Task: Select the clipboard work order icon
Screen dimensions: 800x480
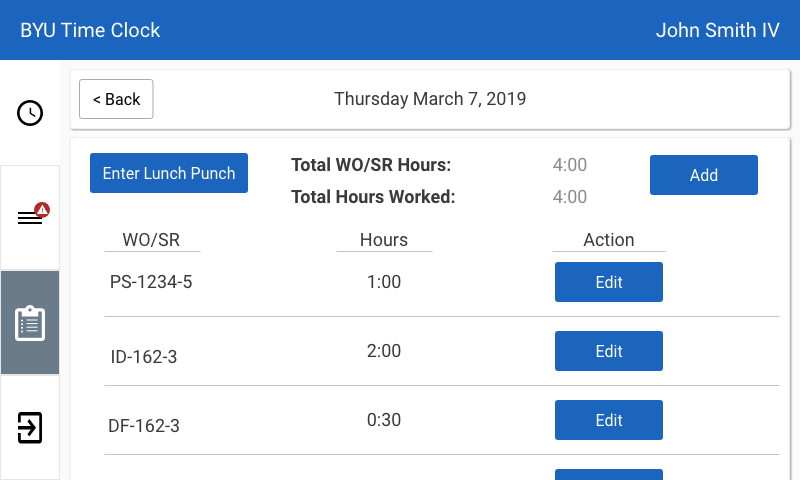Action: [x=30, y=323]
